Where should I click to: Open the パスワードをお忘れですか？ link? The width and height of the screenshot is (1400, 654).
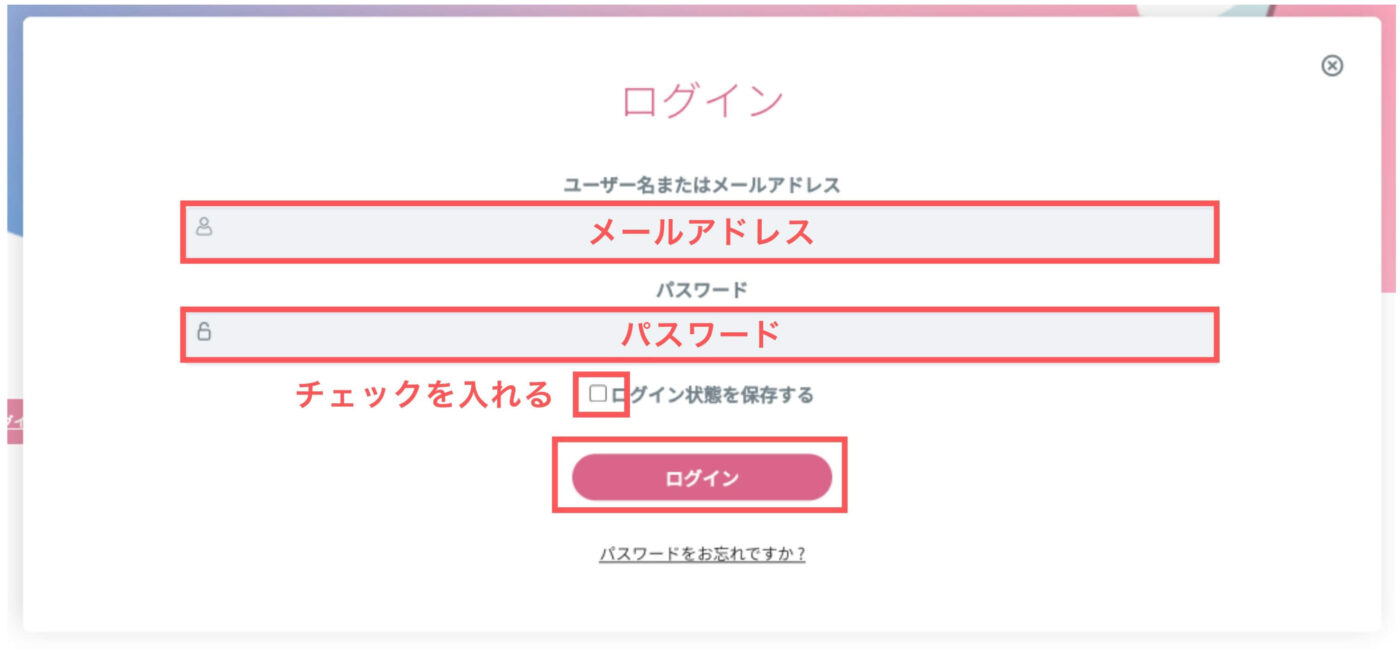702,554
